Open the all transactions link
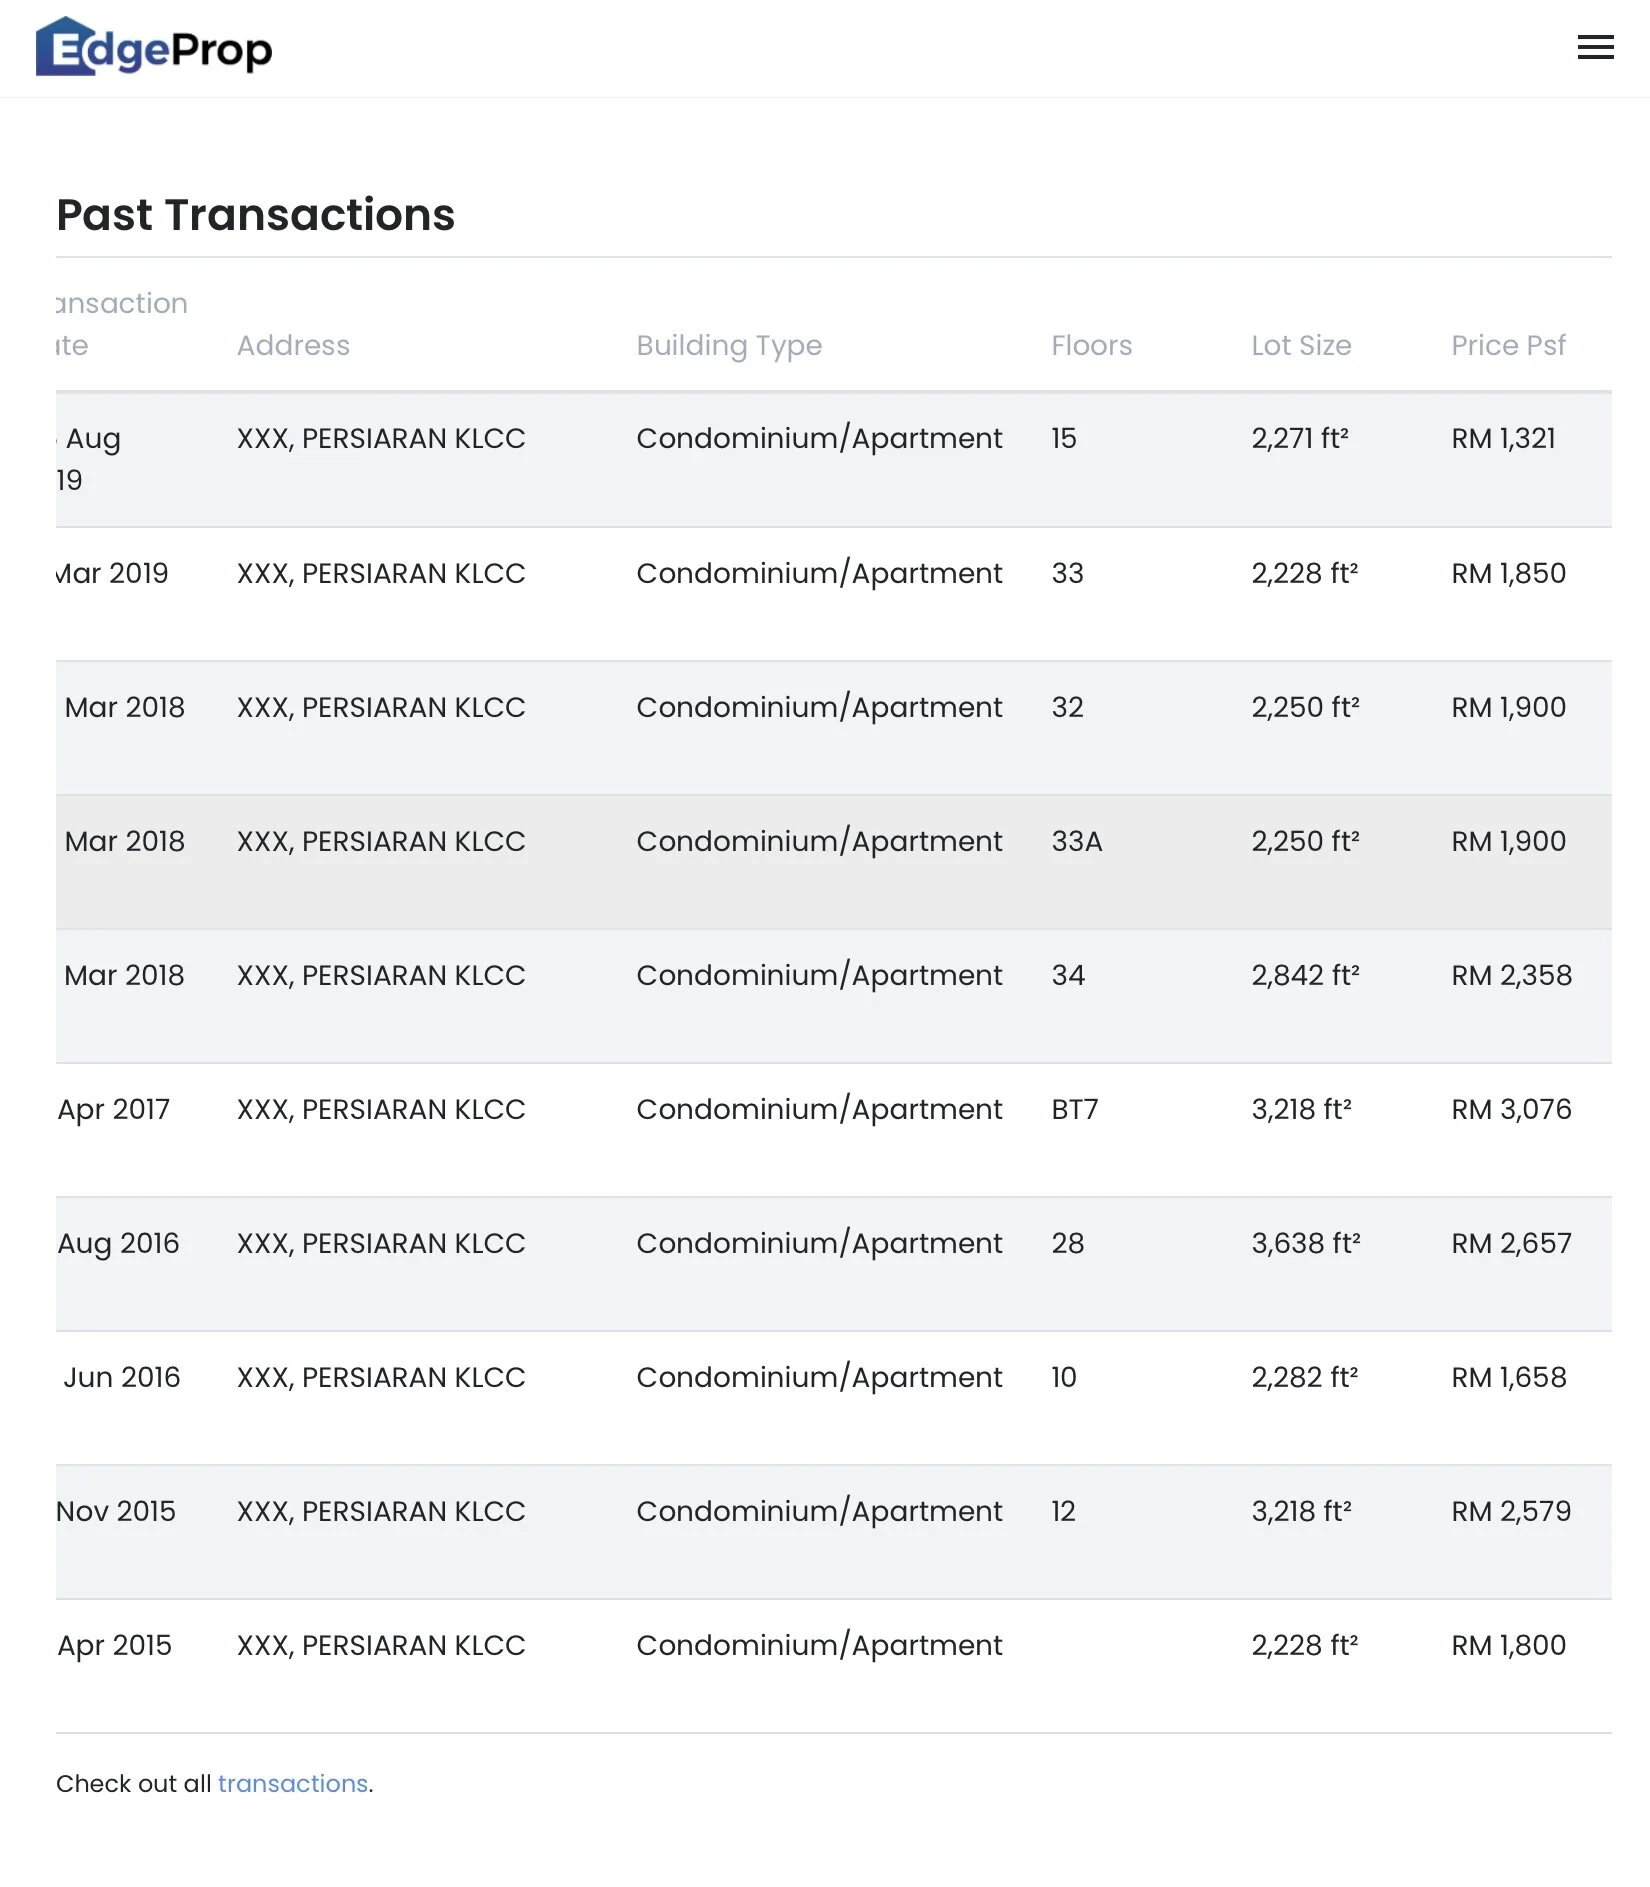 (292, 1783)
